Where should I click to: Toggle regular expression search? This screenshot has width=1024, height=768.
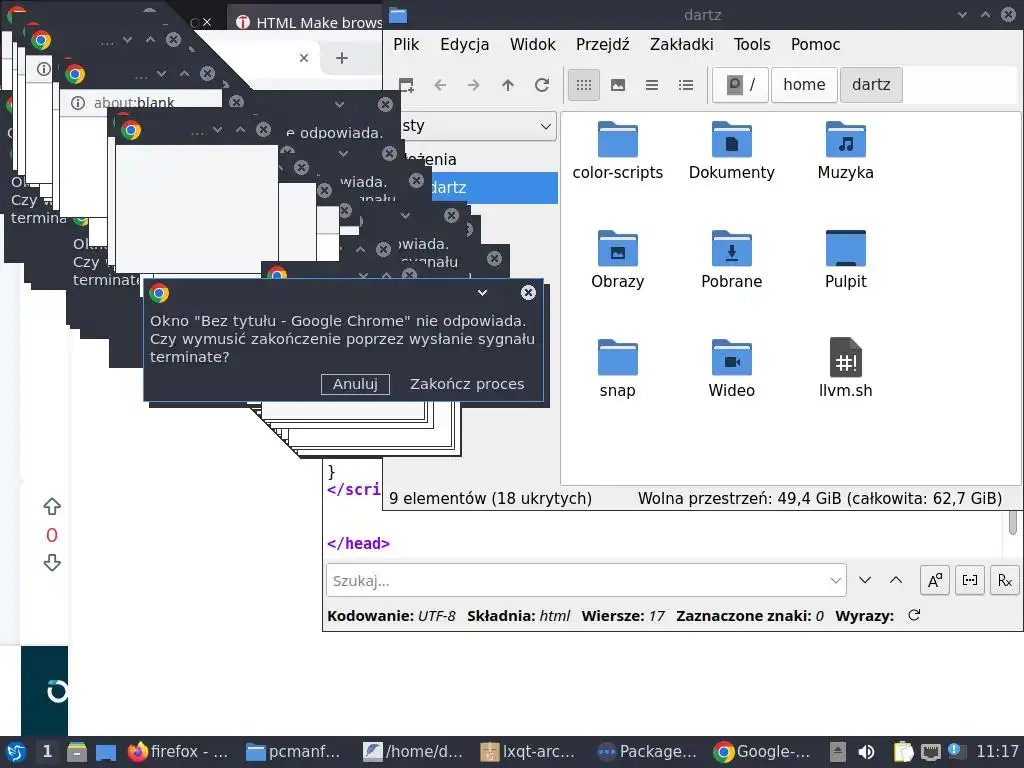pos(1005,580)
